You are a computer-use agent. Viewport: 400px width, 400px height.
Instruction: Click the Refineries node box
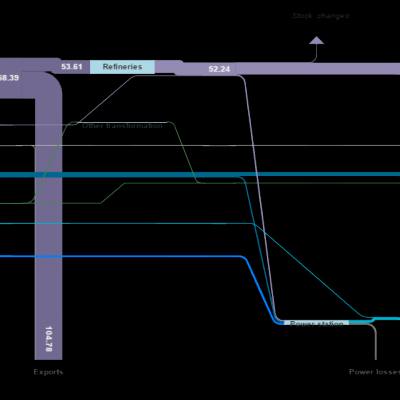[x=122, y=67]
